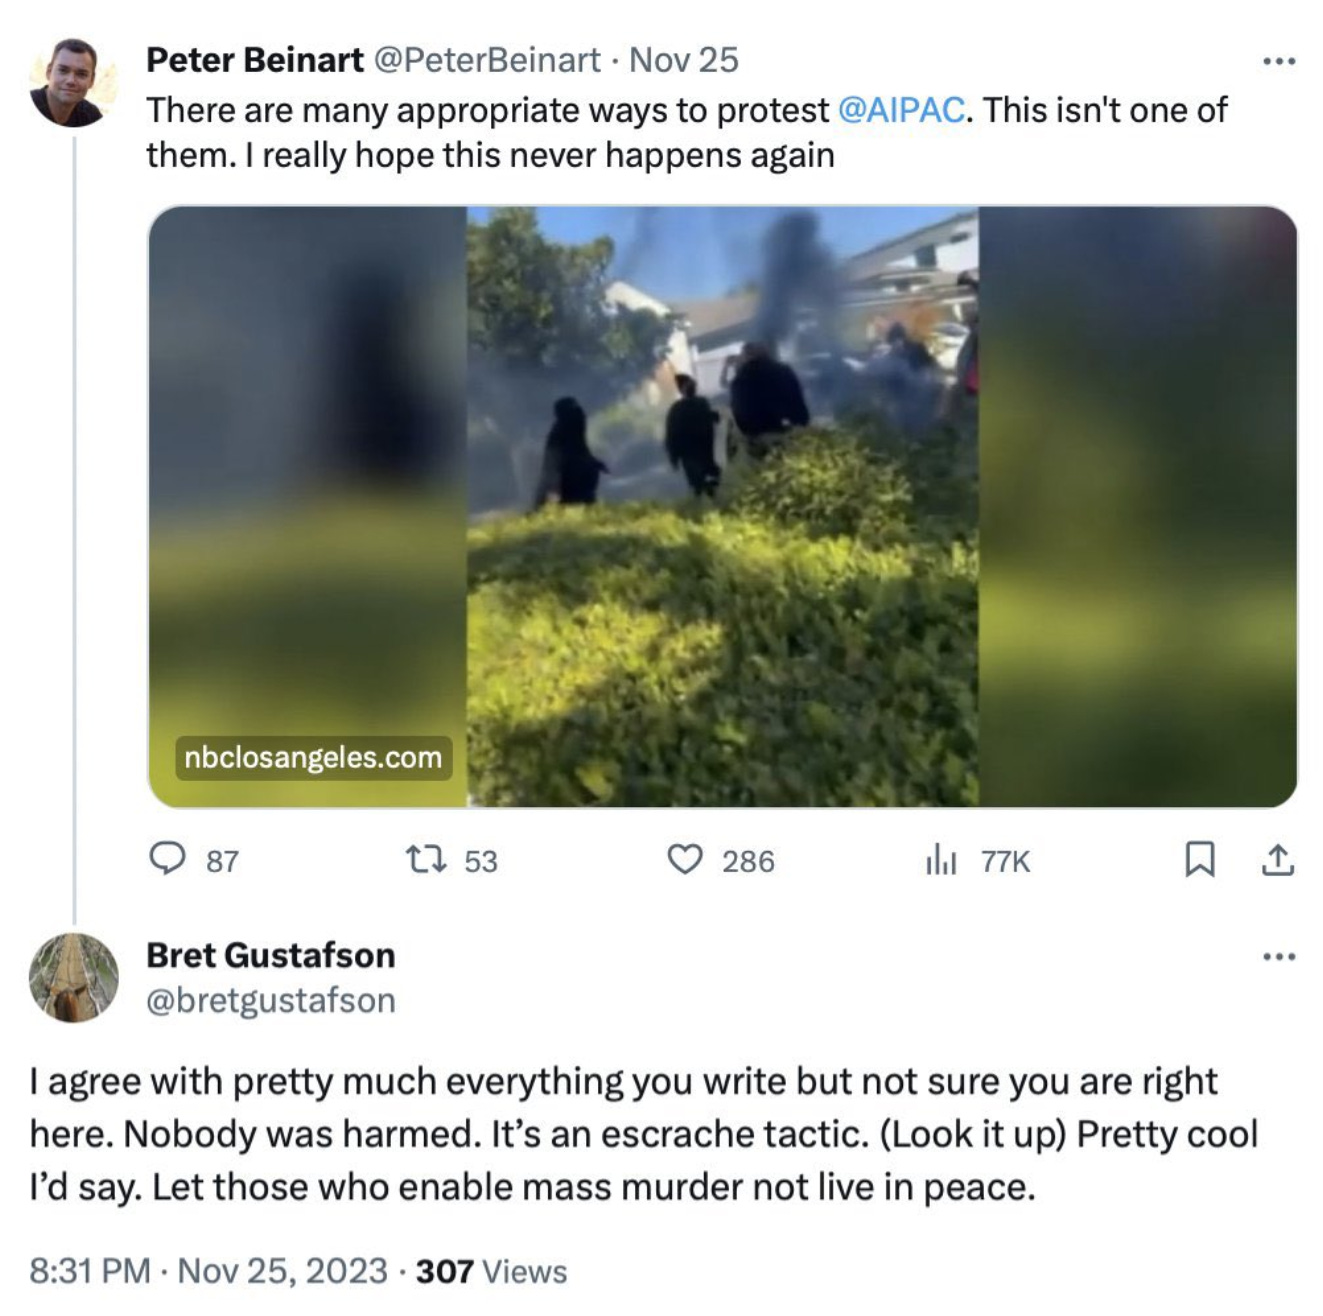Expand more options on Bret Gustafson's reply

click(x=1278, y=957)
